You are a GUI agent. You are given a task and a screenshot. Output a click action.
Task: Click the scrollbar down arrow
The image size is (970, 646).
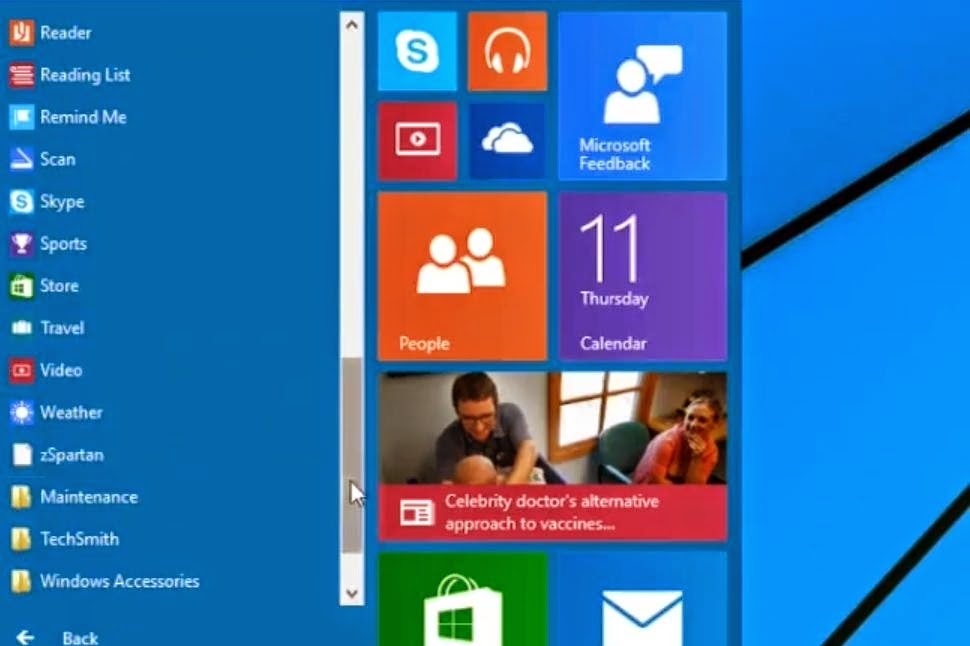(x=352, y=593)
